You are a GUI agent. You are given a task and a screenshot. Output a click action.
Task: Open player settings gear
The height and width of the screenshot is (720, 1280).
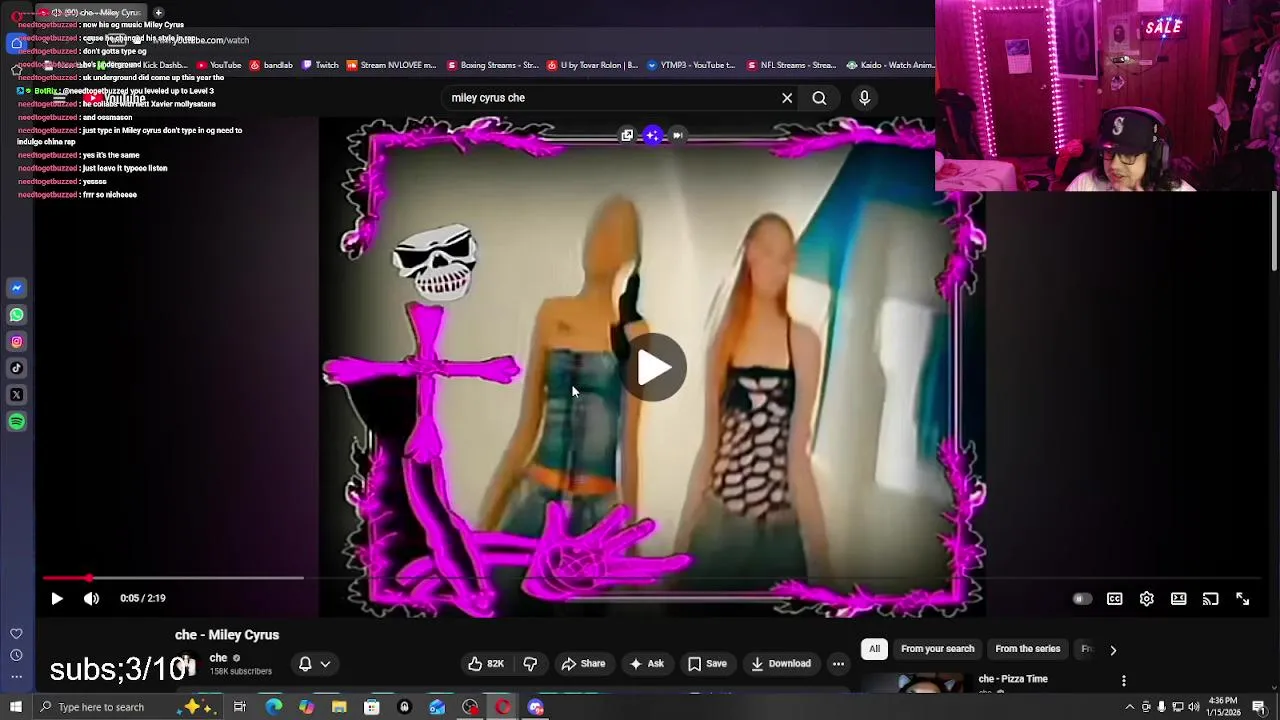pyautogui.click(x=1147, y=599)
